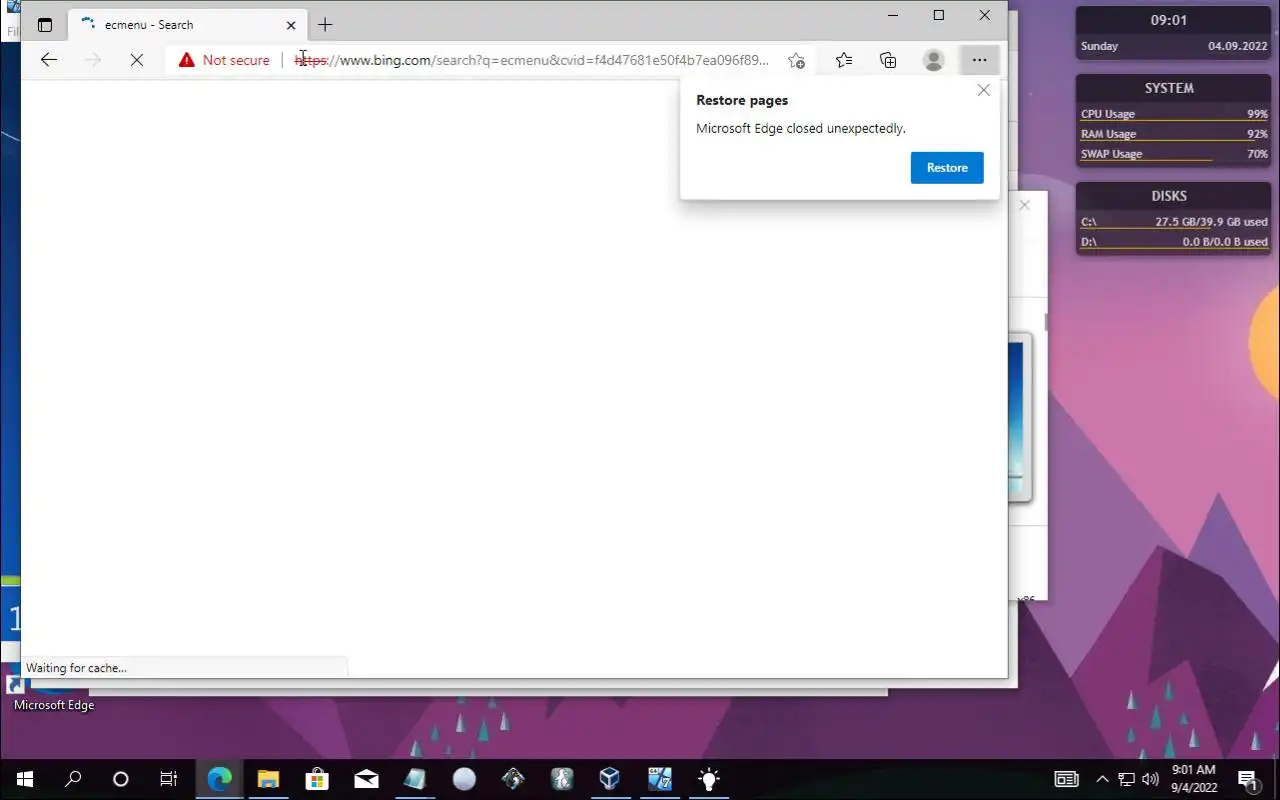Click the CPU Usage meter in widget
Screen dimensions: 1280x800
click(x=1174, y=114)
